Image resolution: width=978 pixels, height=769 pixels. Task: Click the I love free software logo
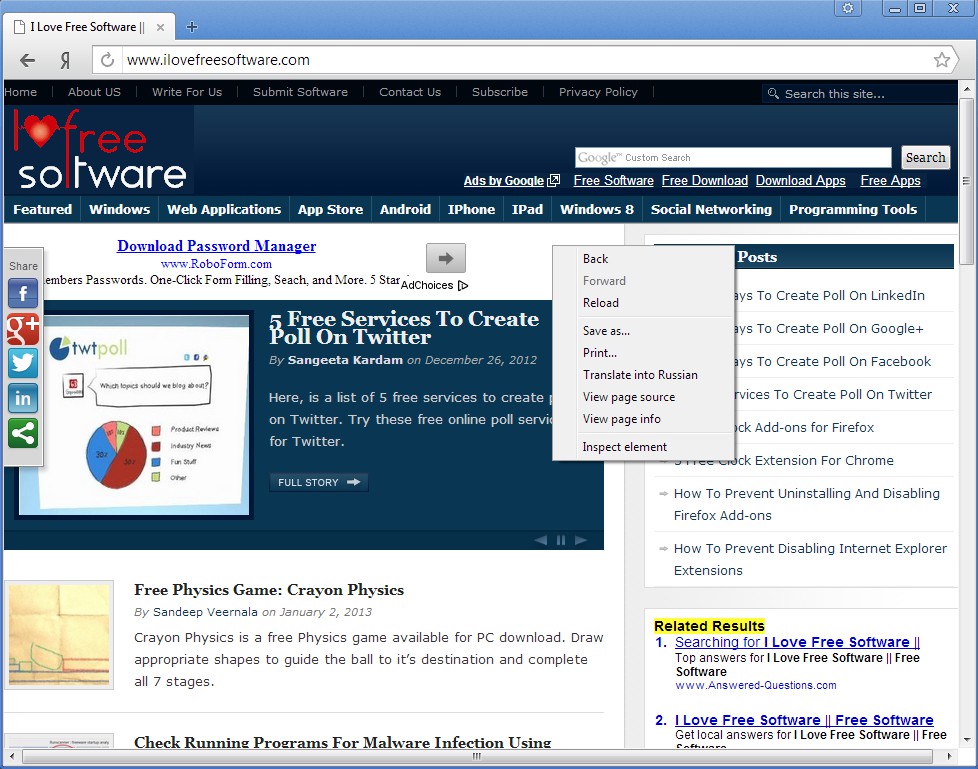click(100, 150)
